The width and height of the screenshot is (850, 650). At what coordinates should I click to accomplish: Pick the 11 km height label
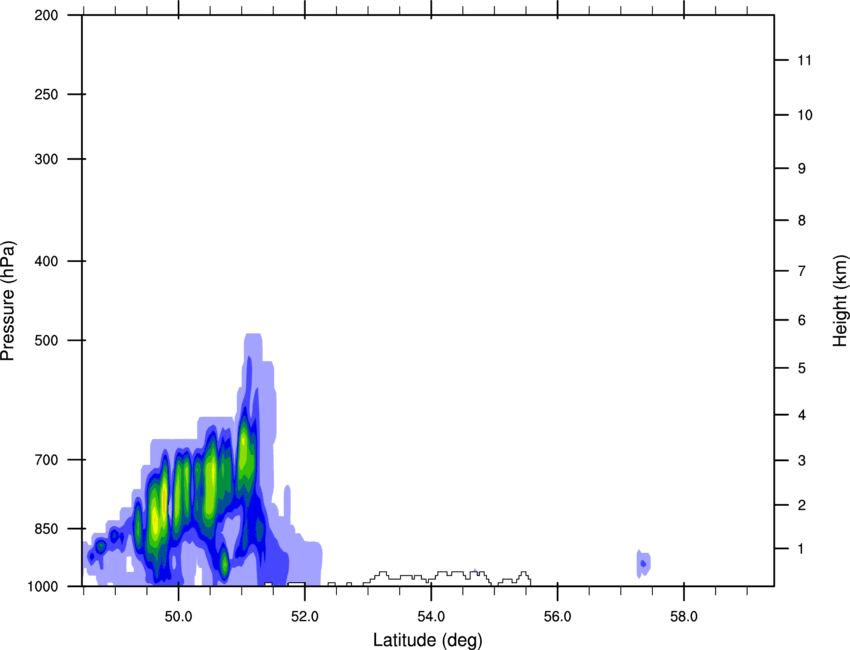pyautogui.click(x=804, y=60)
